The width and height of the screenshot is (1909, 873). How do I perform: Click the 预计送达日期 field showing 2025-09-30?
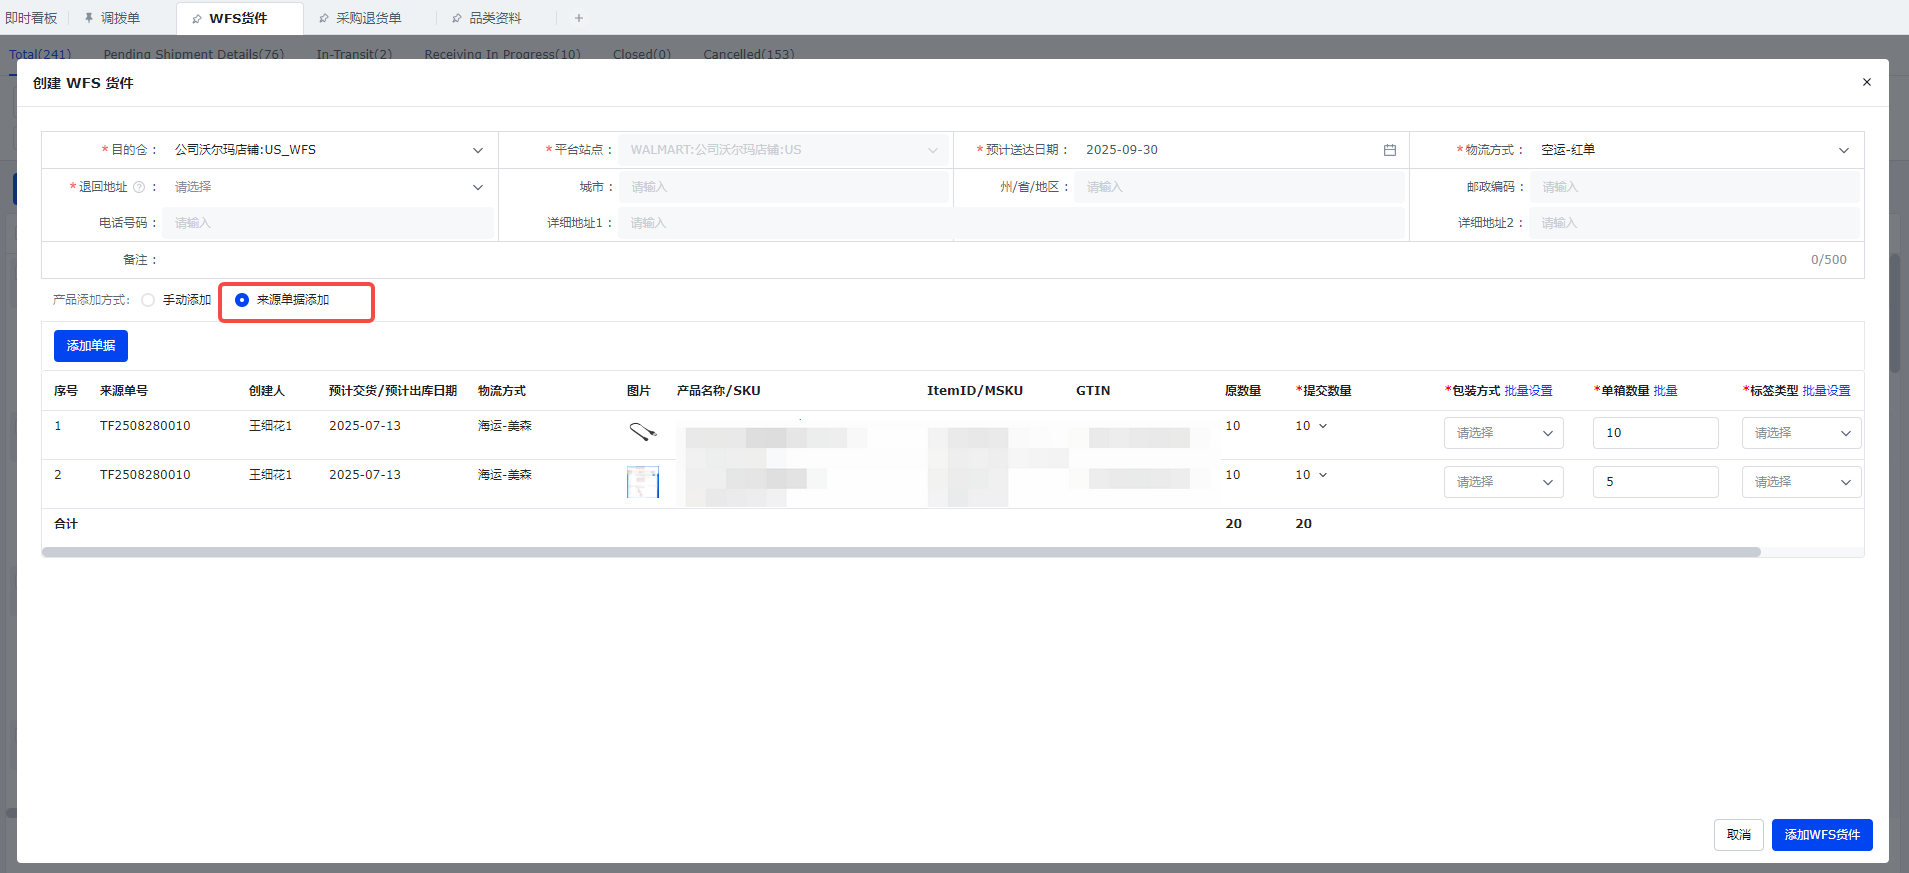point(1240,150)
